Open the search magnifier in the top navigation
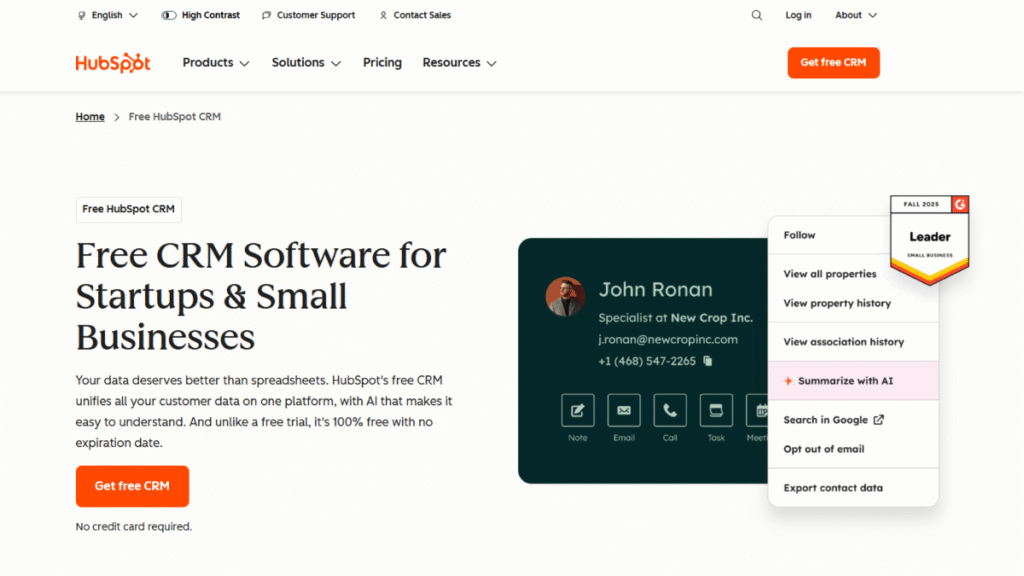The height and width of the screenshot is (576, 1024). click(x=756, y=15)
